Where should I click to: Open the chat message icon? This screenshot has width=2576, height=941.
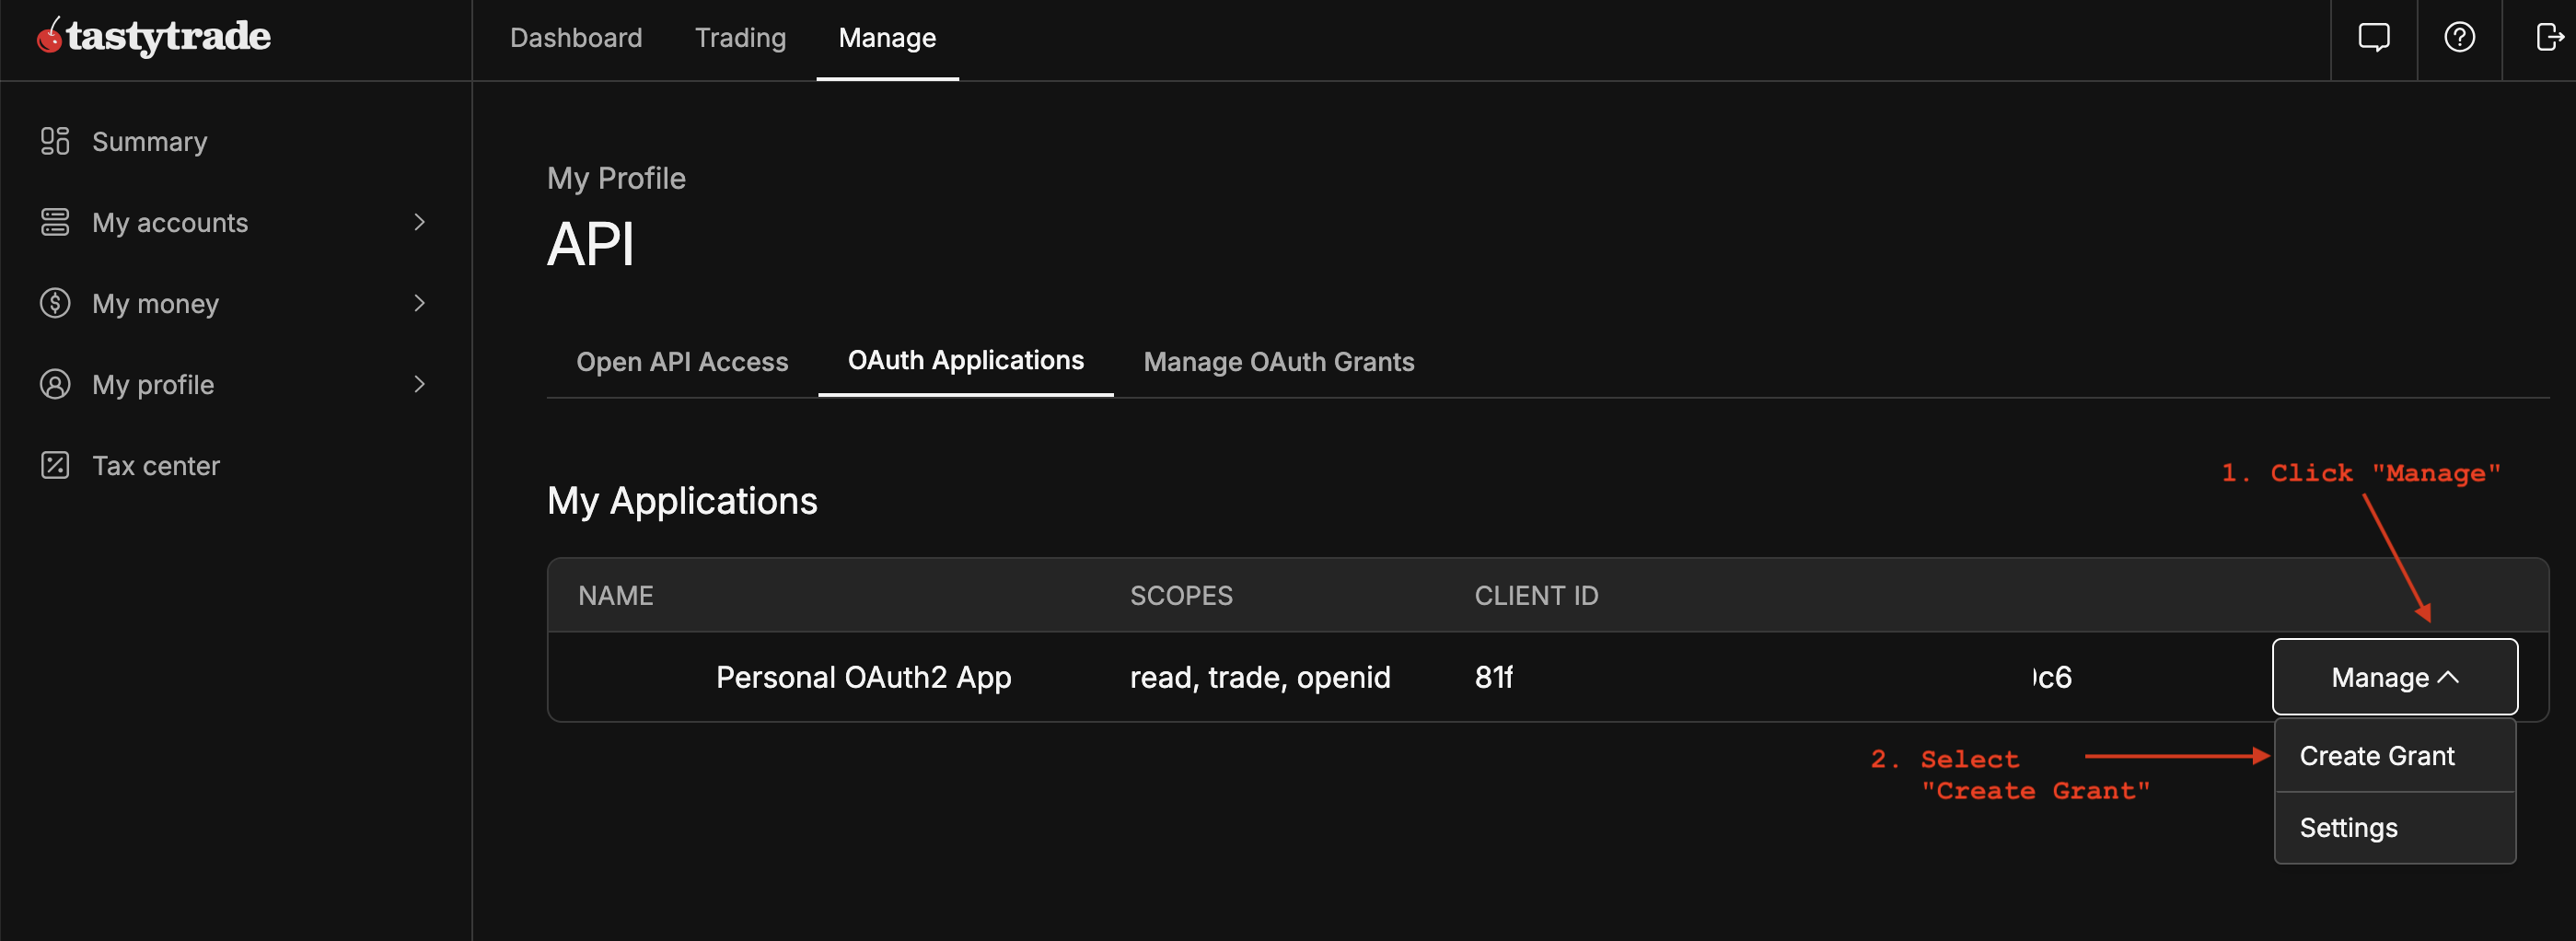(x=2373, y=38)
